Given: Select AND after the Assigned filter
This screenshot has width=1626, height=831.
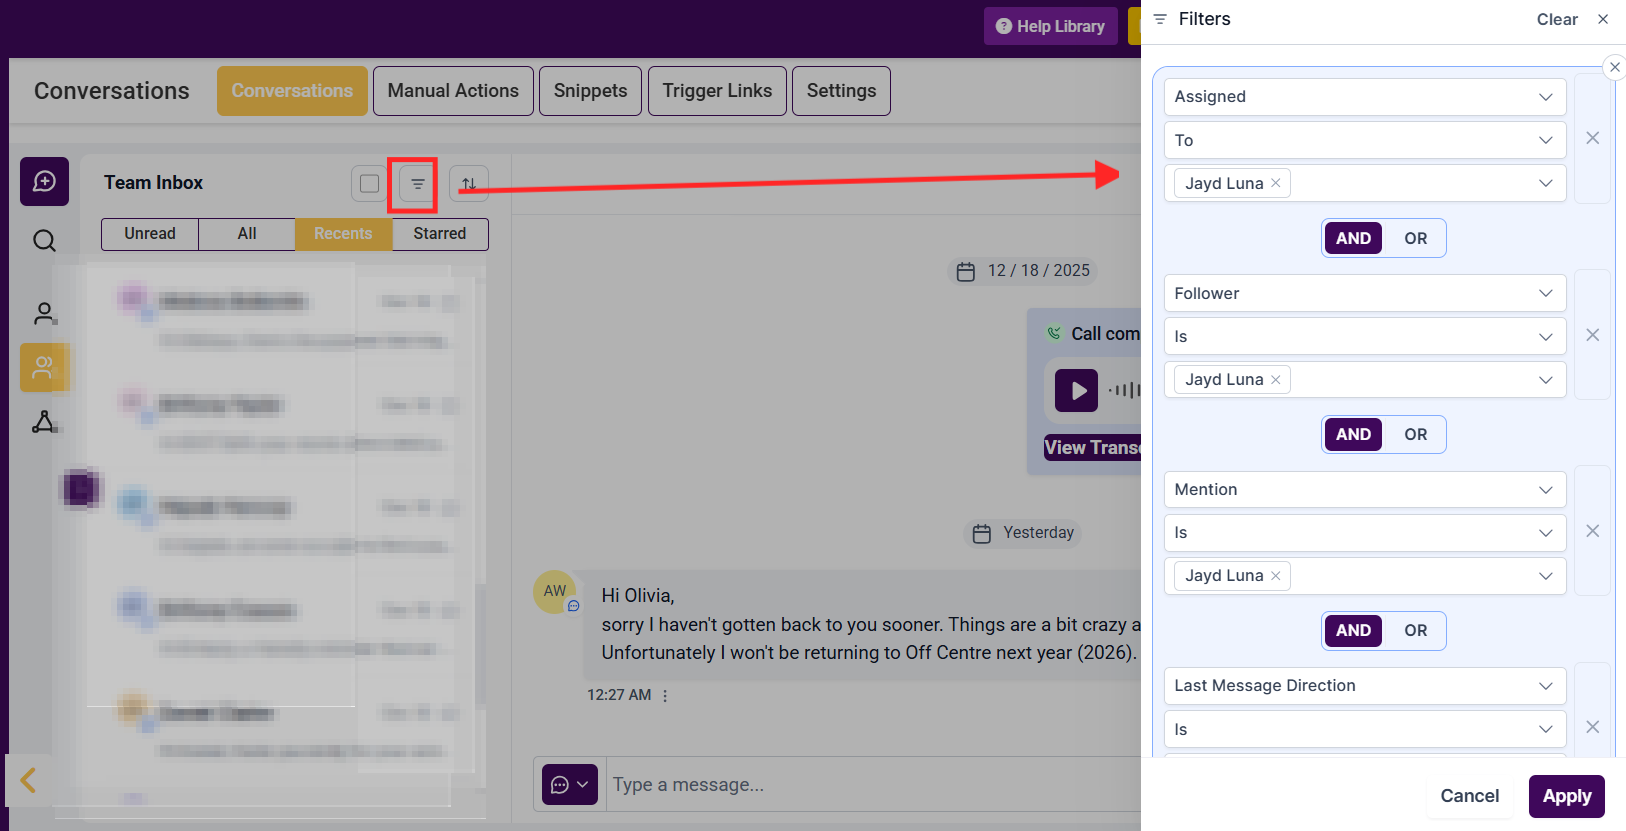Looking at the screenshot, I should point(1353,238).
